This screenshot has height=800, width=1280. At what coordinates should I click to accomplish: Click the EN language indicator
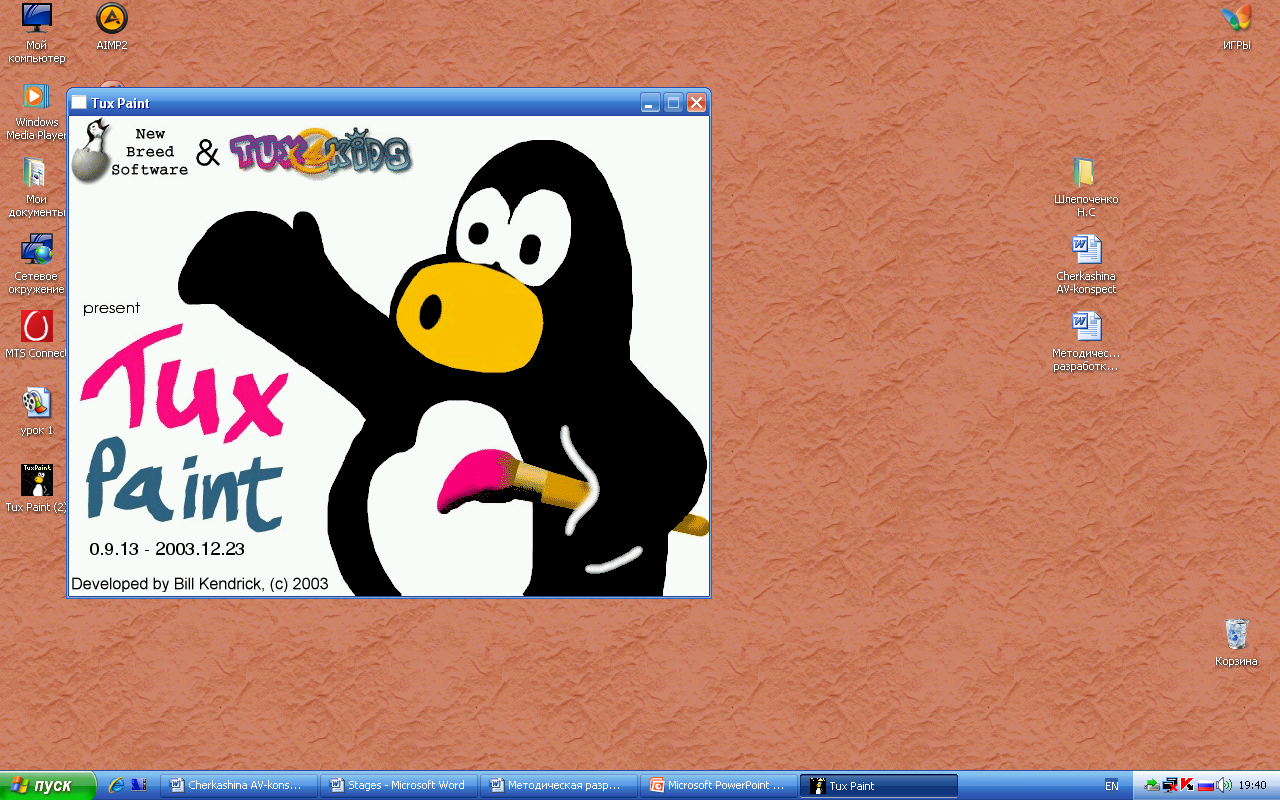coord(1111,785)
